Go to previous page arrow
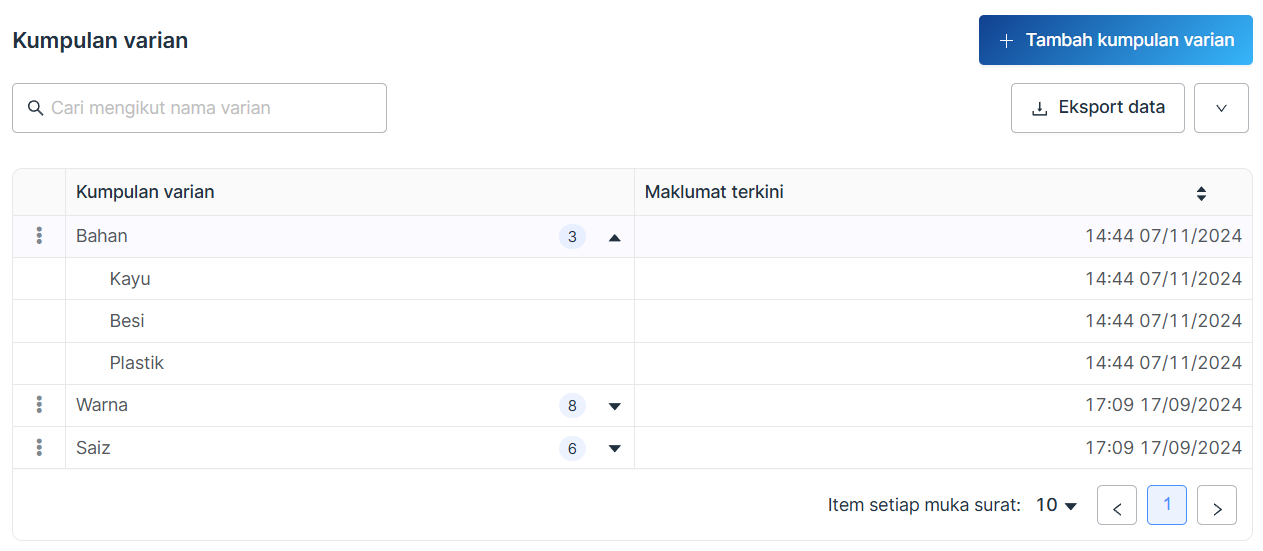Image resolution: width=1263 pixels, height=551 pixels. [1116, 506]
